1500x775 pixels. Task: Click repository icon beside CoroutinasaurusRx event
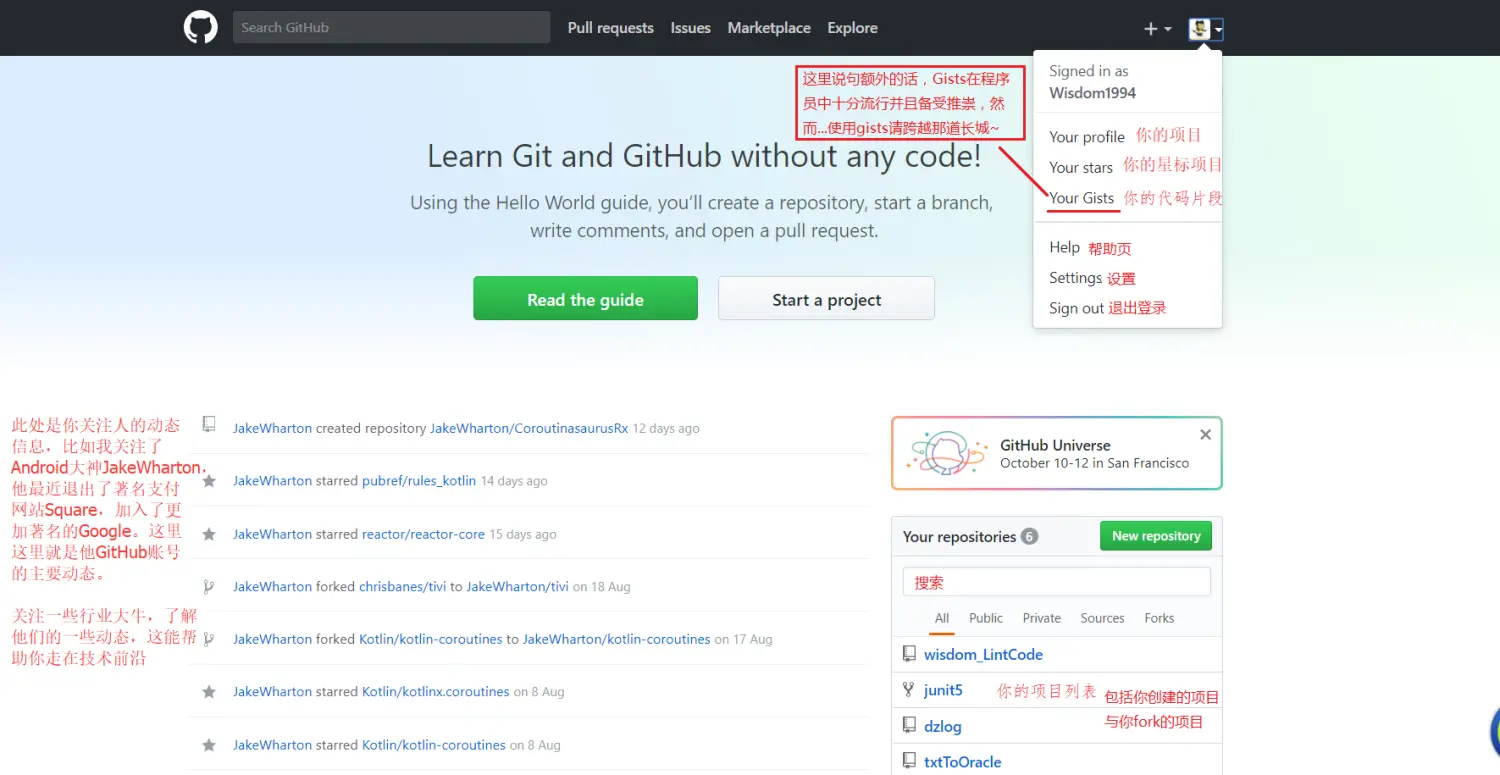click(x=209, y=424)
